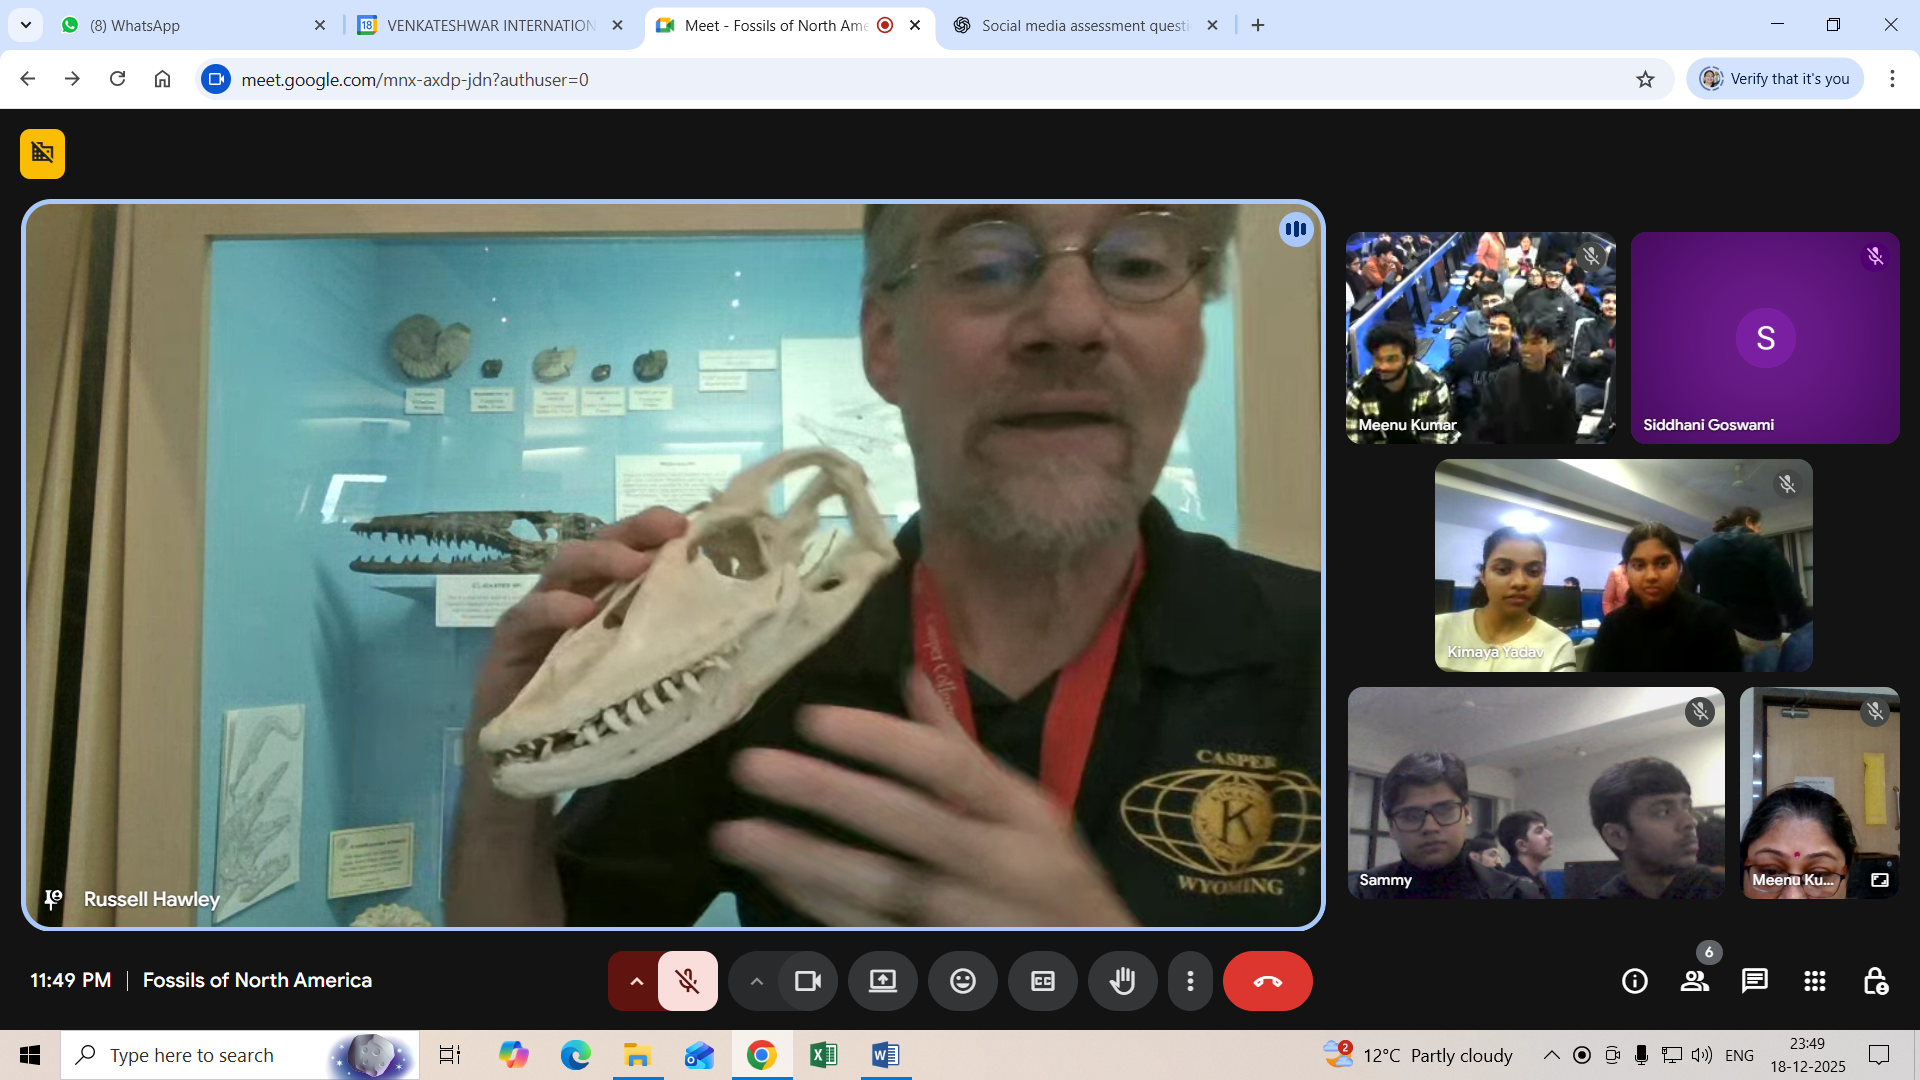Click the present now screen share icon
The width and height of the screenshot is (1920, 1080).
click(882, 981)
